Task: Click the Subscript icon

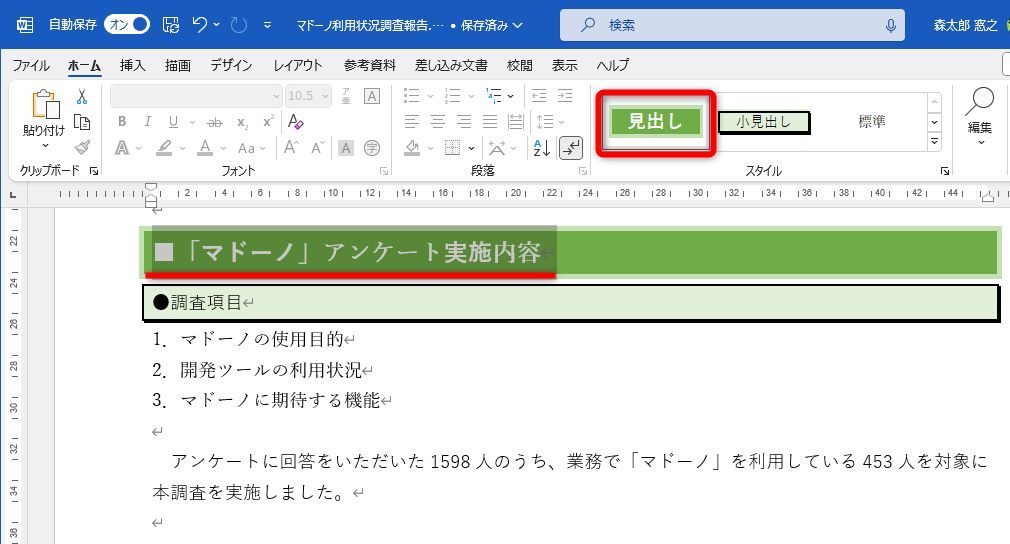Action: 242,122
